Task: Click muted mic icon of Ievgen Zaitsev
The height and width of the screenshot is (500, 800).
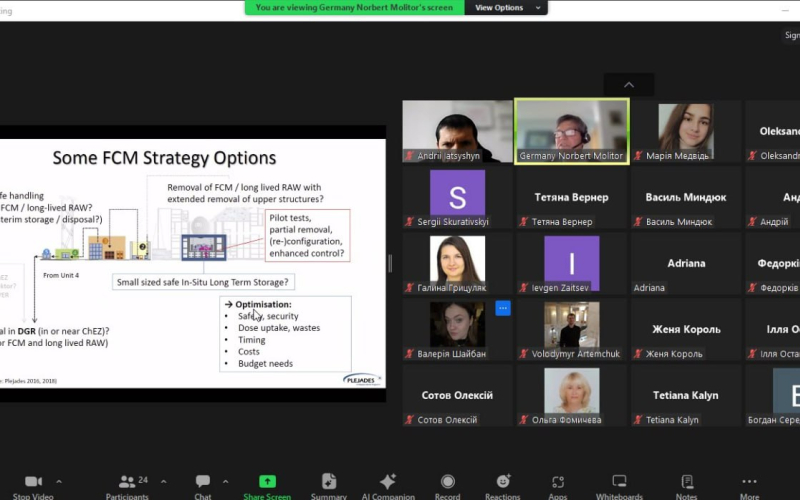Action: pyautogui.click(x=523, y=288)
